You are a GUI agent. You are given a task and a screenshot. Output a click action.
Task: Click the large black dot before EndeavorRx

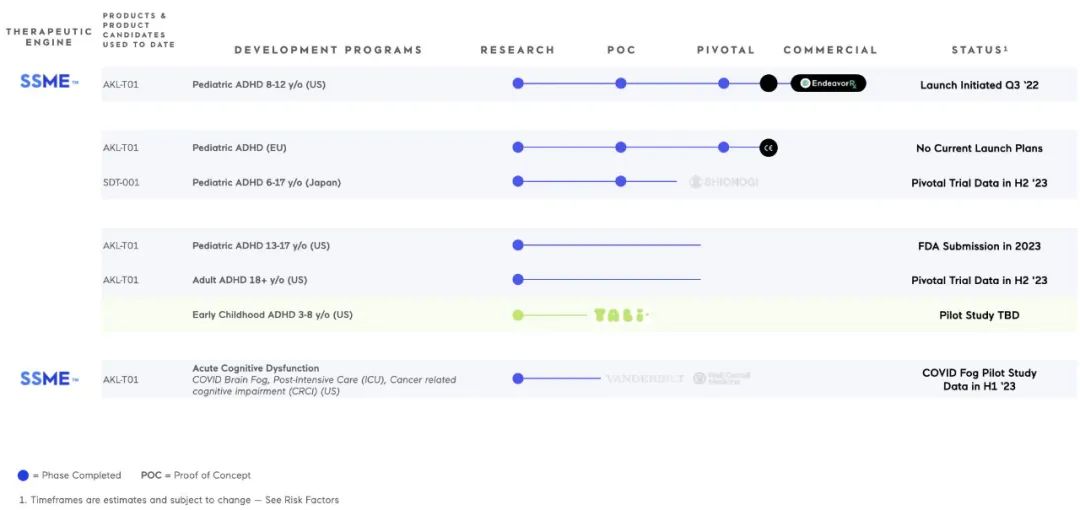point(768,84)
